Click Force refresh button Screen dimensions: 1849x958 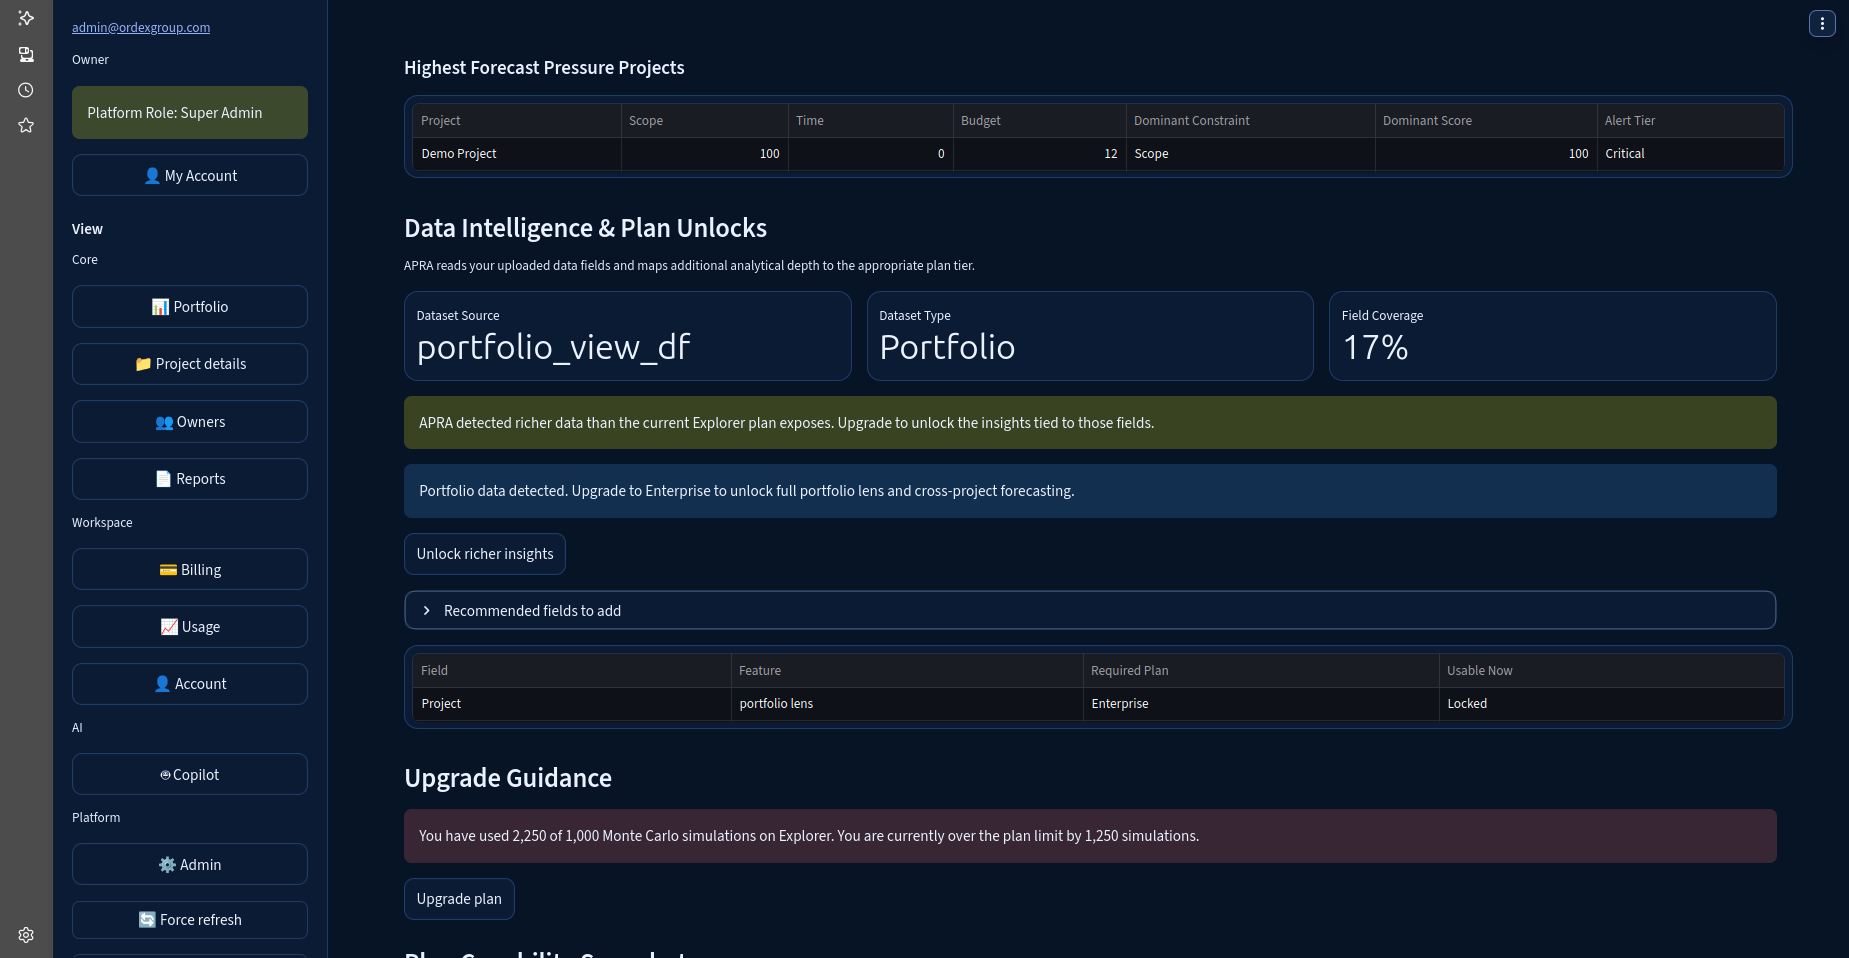tap(190, 920)
